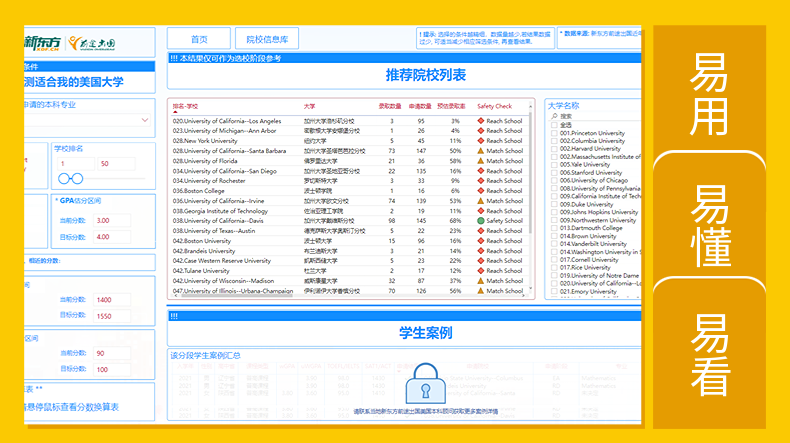This screenshot has height=443, width=790.
Task: Open the 首页 tab
Action: [x=199, y=39]
